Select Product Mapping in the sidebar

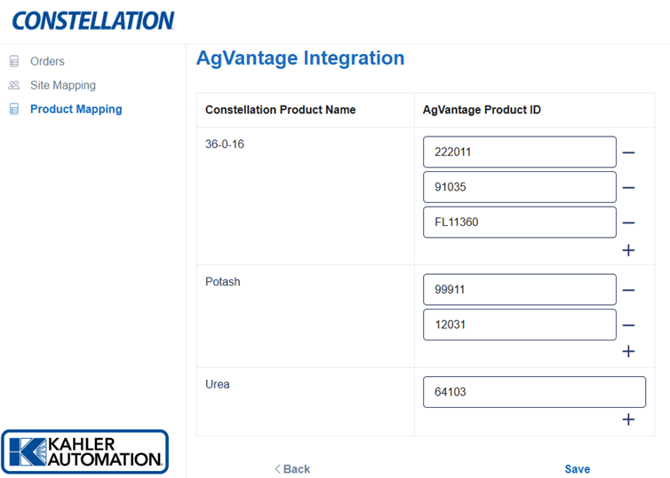76,109
